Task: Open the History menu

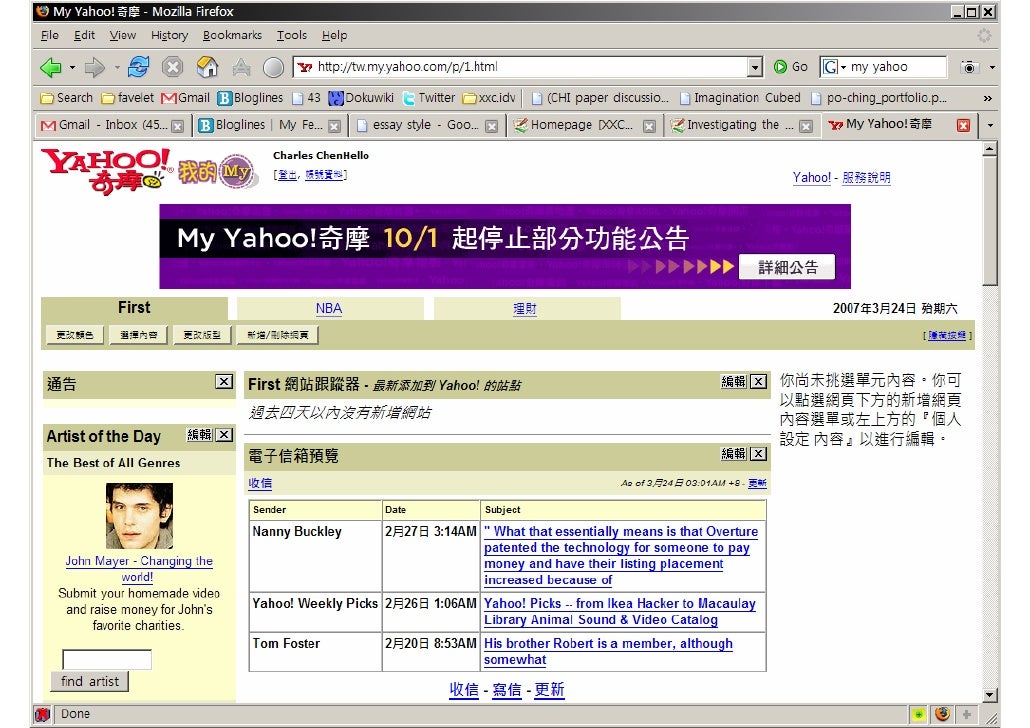Action: coord(169,35)
